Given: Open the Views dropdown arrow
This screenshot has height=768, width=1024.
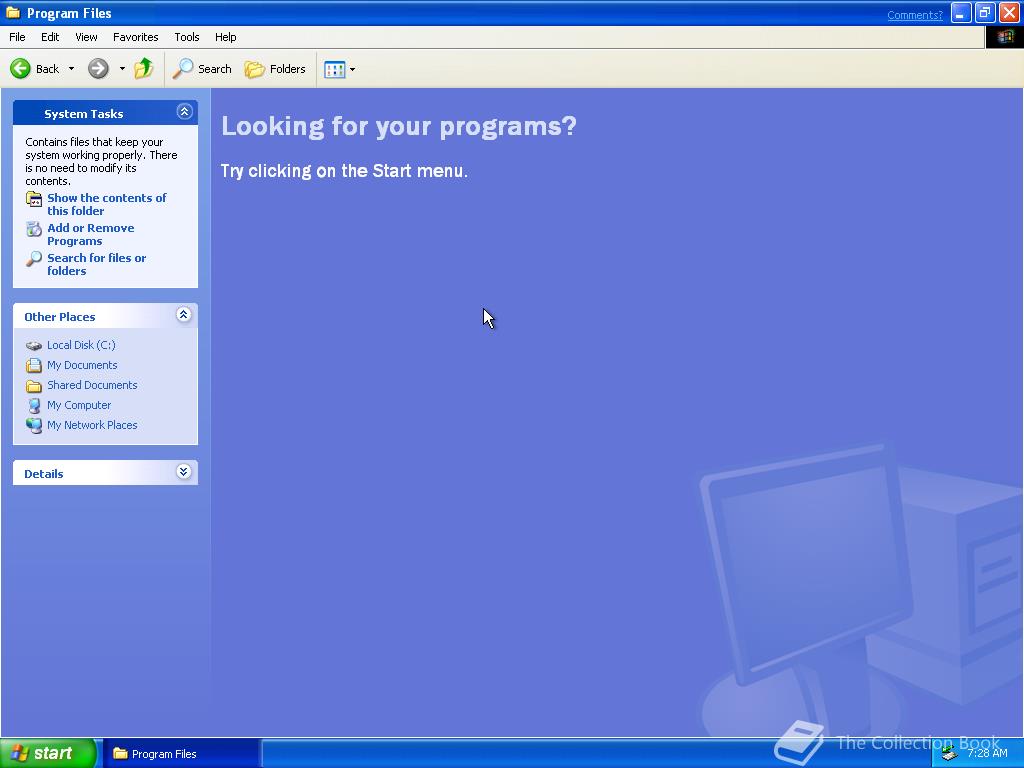Looking at the screenshot, I should 353,69.
